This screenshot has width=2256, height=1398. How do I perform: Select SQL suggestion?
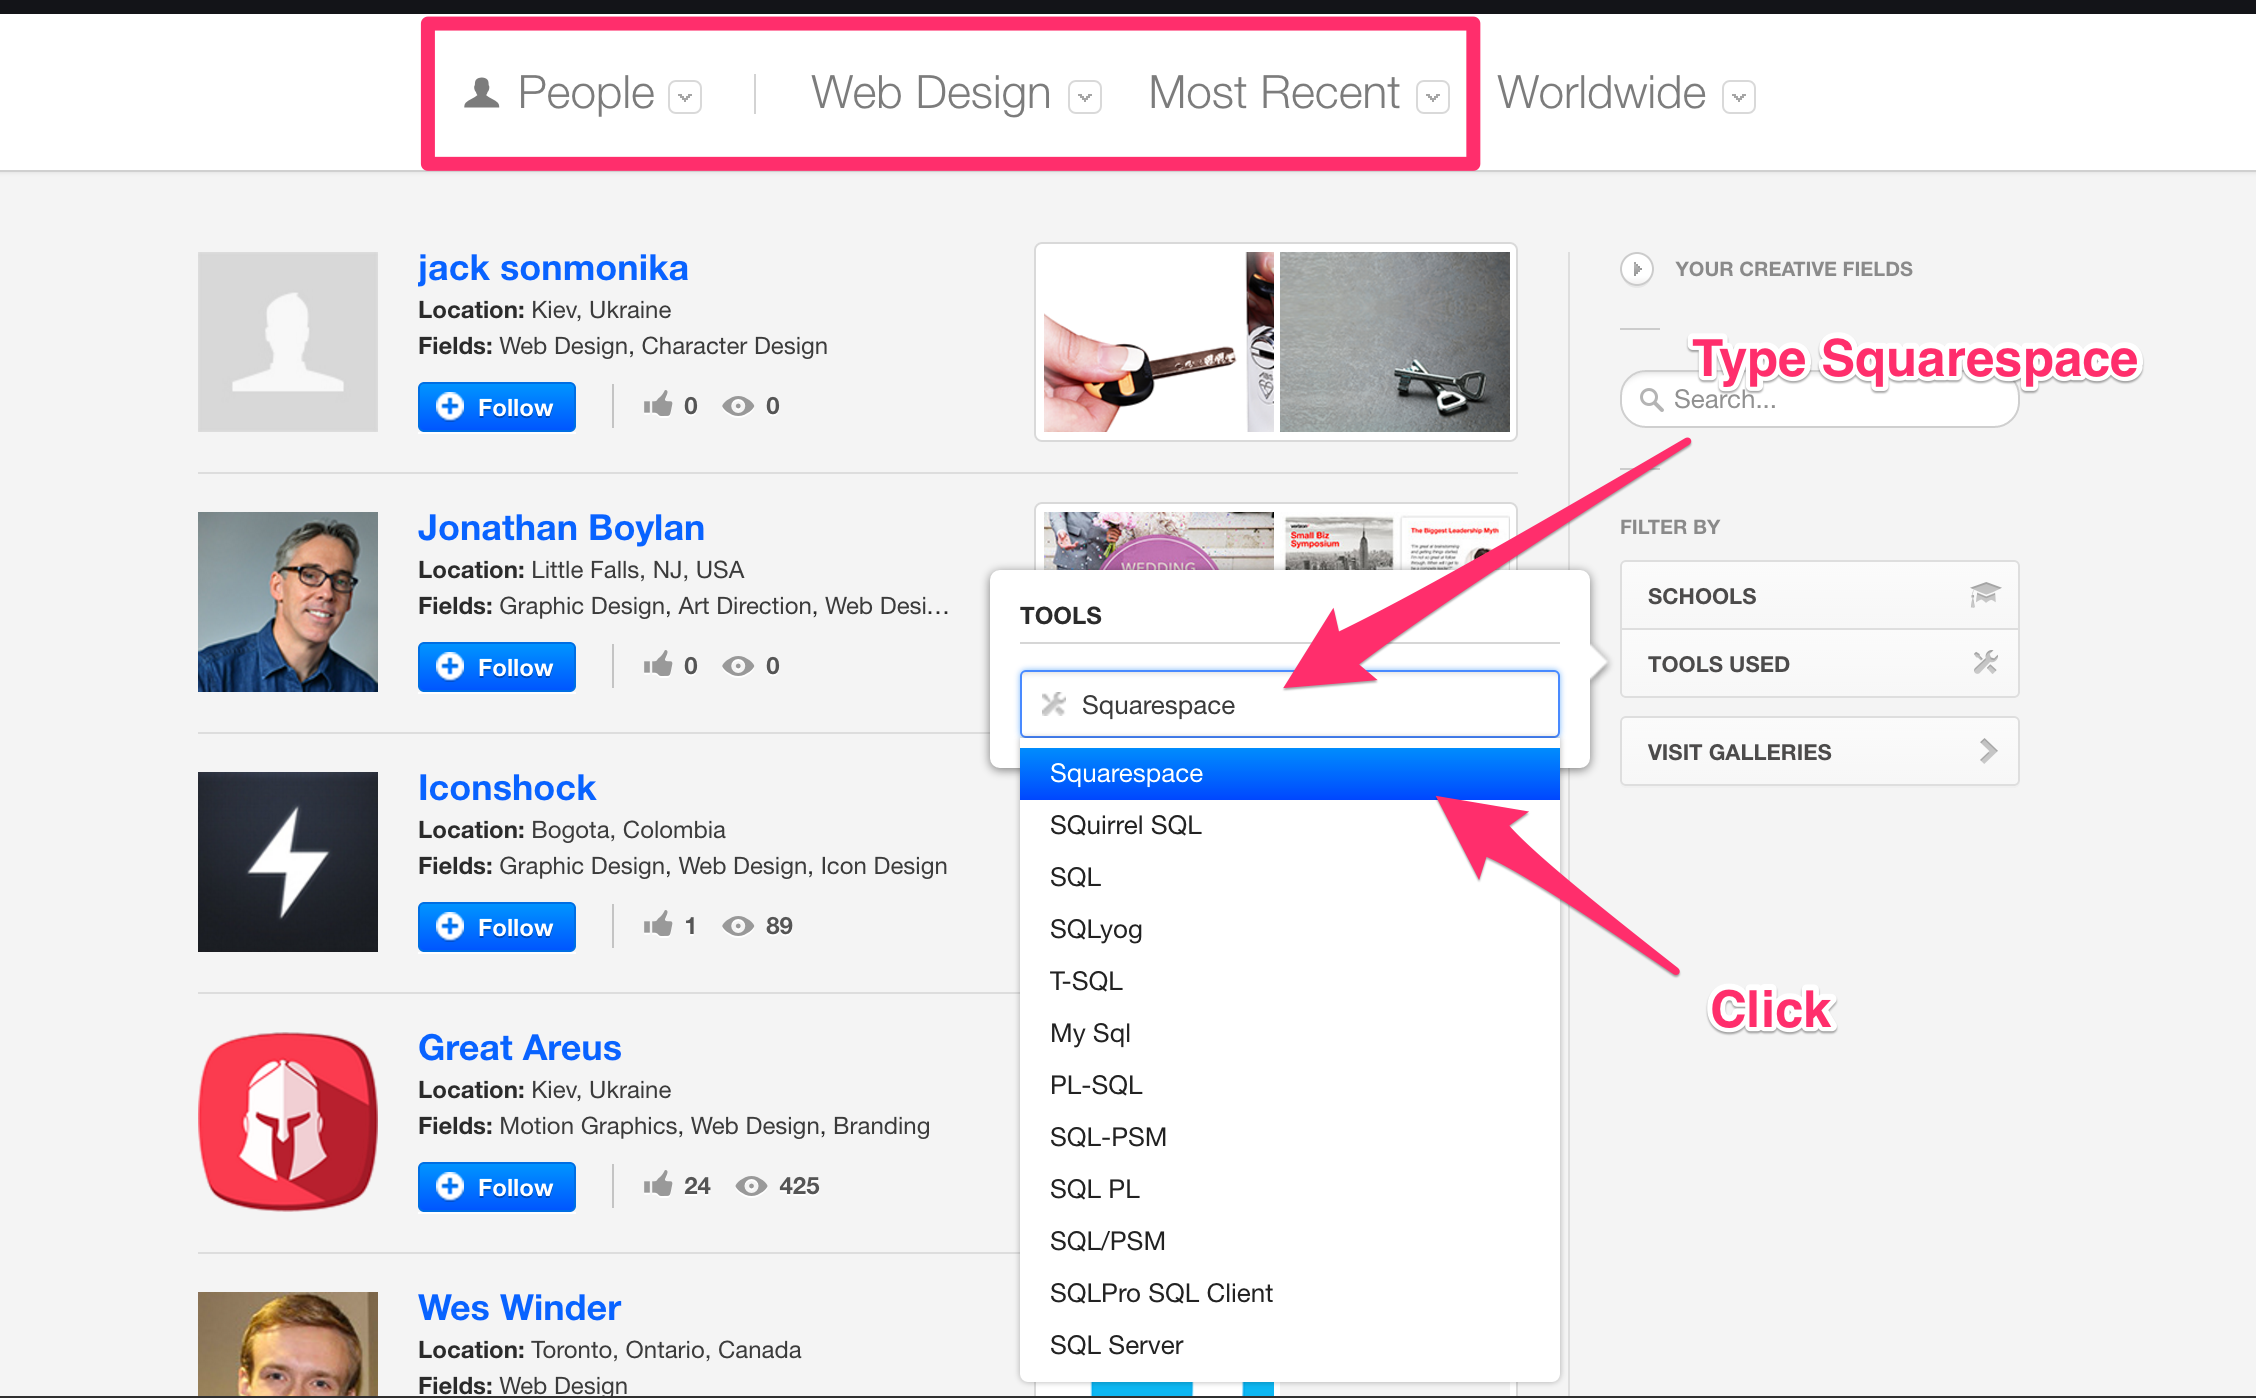click(x=1289, y=878)
